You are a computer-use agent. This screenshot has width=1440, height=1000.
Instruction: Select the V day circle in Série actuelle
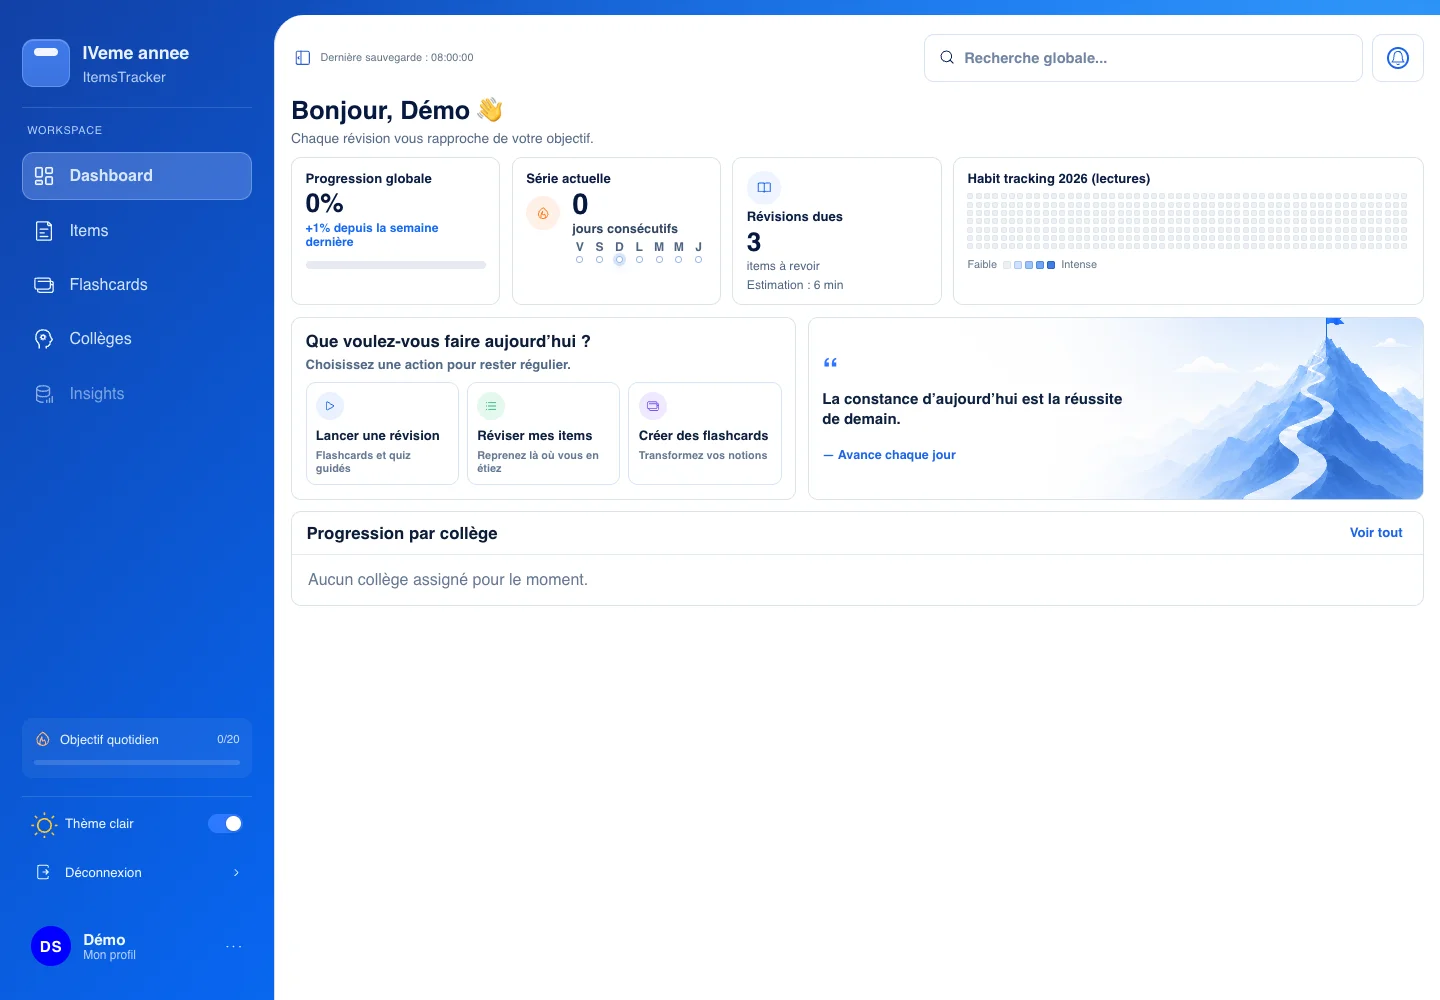(x=580, y=260)
